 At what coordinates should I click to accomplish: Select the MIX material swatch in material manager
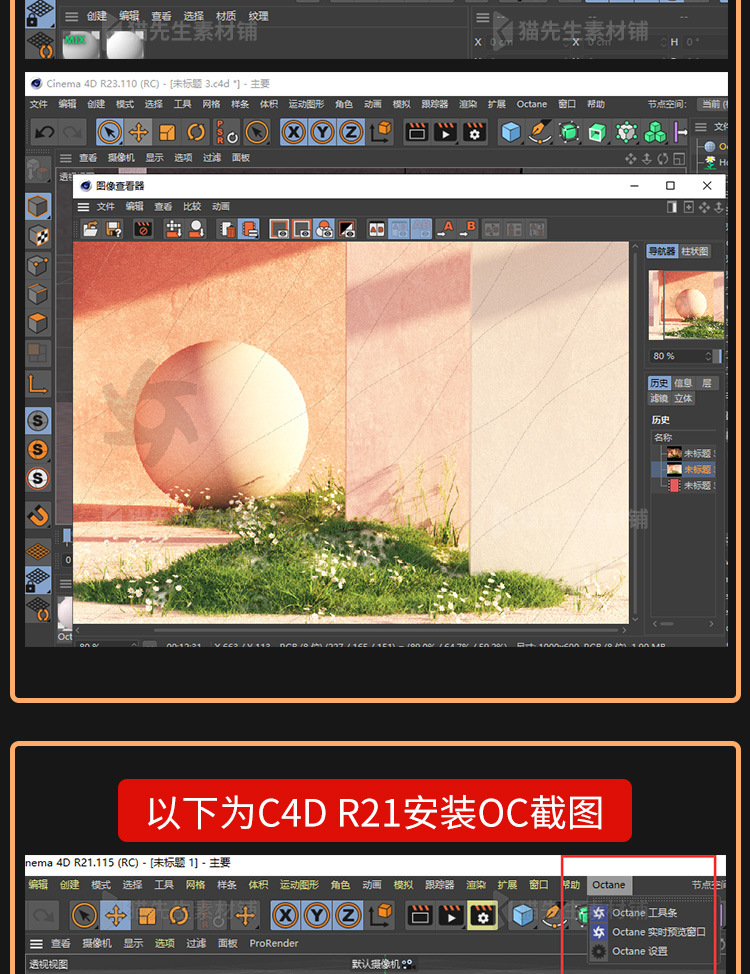pos(80,43)
